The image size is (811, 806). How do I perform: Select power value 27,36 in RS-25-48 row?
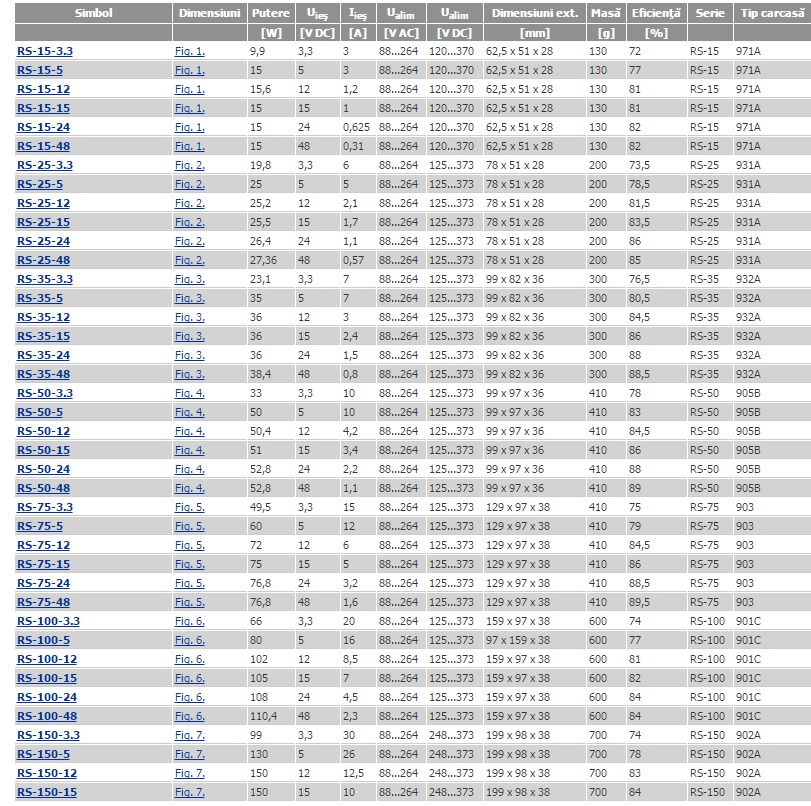pos(263,260)
